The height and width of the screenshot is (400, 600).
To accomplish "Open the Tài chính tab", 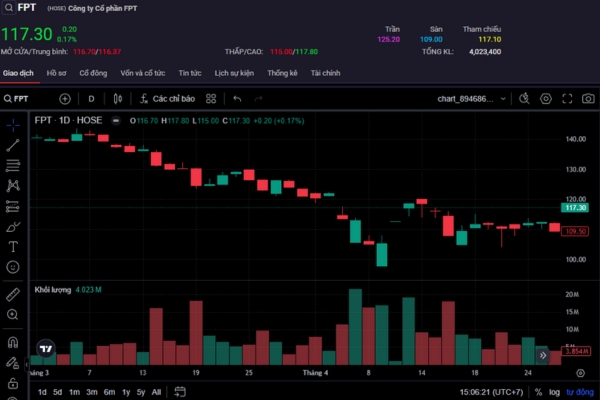I will pos(325,73).
